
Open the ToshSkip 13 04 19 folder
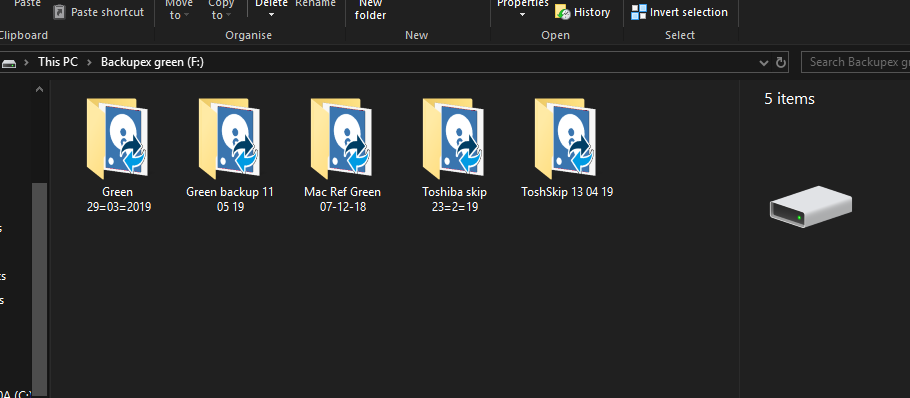click(x=567, y=148)
